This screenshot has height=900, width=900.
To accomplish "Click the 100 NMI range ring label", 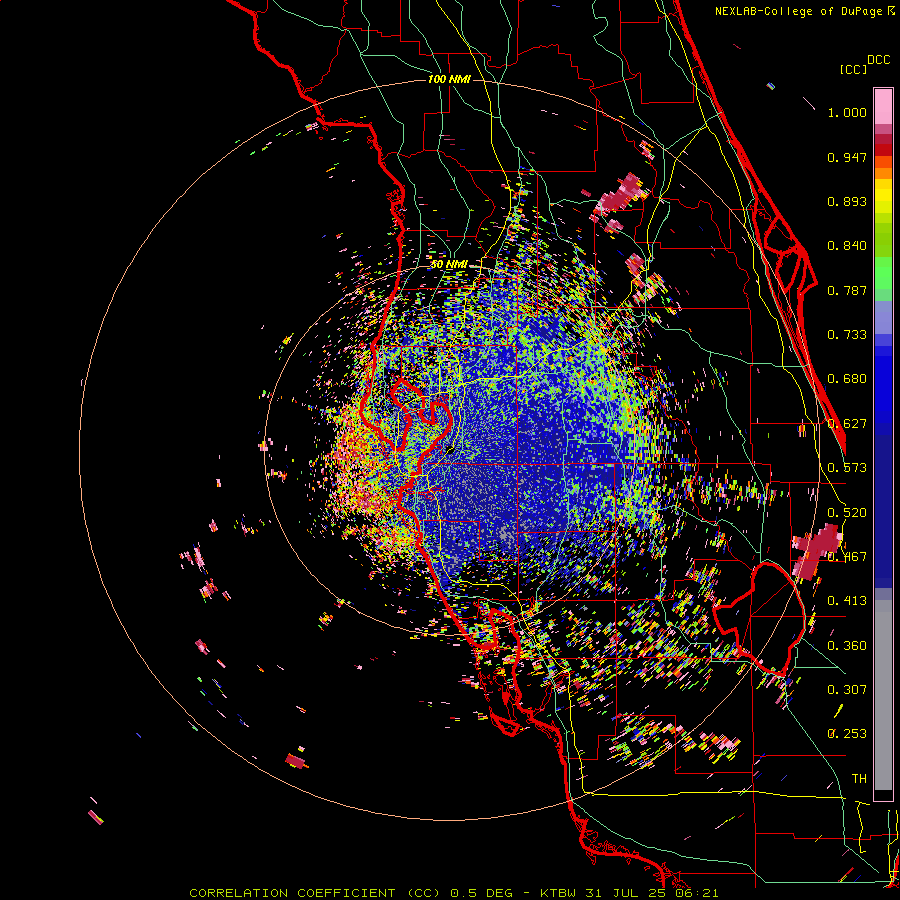I will pos(449,79).
